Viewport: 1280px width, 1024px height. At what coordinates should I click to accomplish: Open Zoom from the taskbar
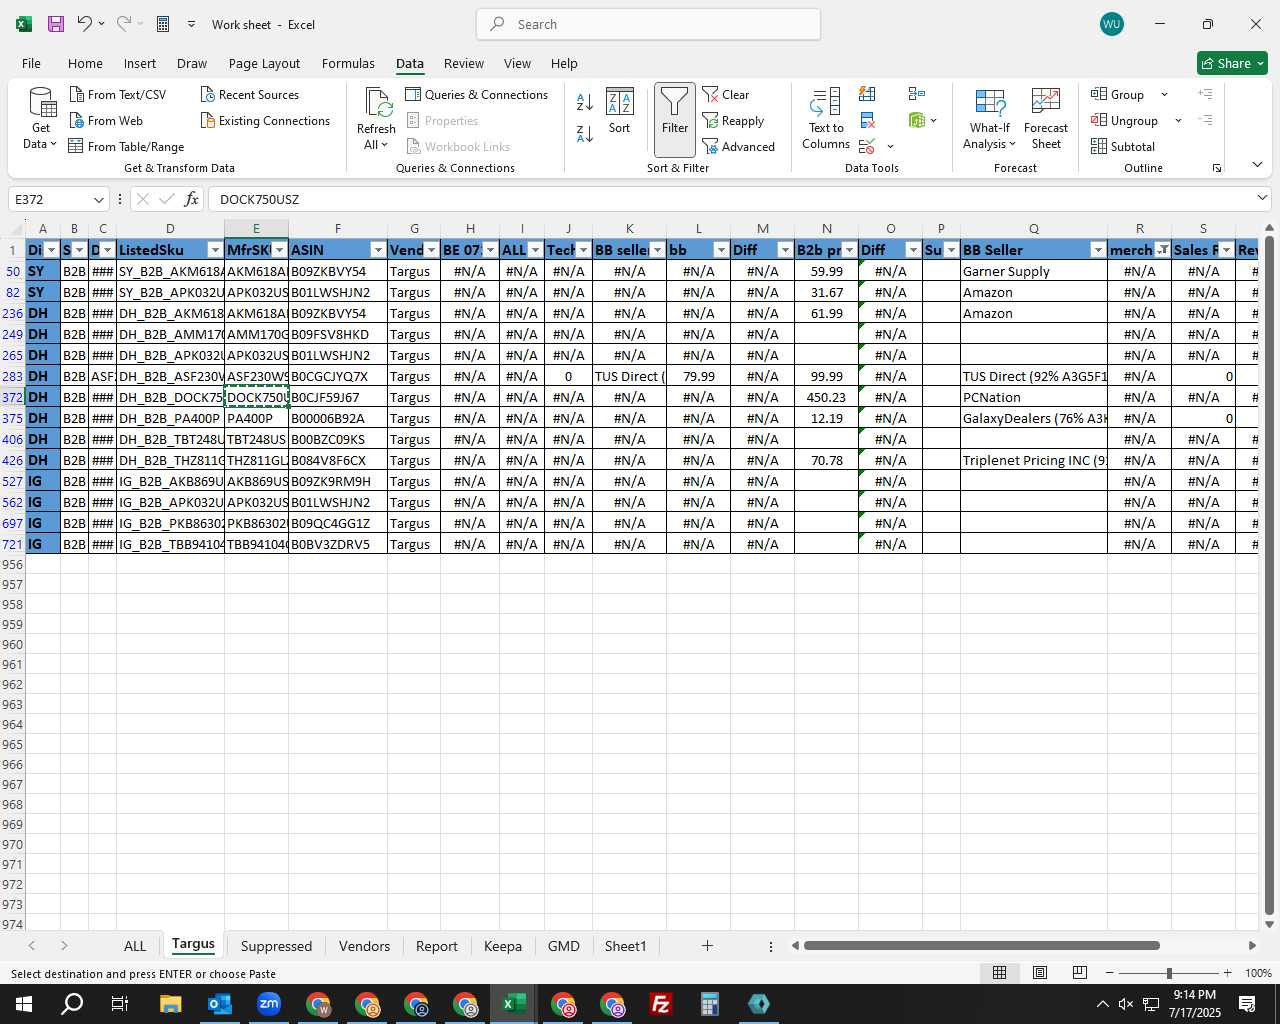click(x=269, y=1004)
